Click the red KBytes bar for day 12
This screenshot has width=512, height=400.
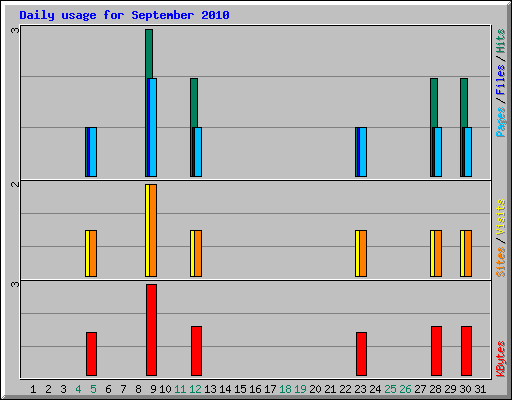tap(196, 351)
